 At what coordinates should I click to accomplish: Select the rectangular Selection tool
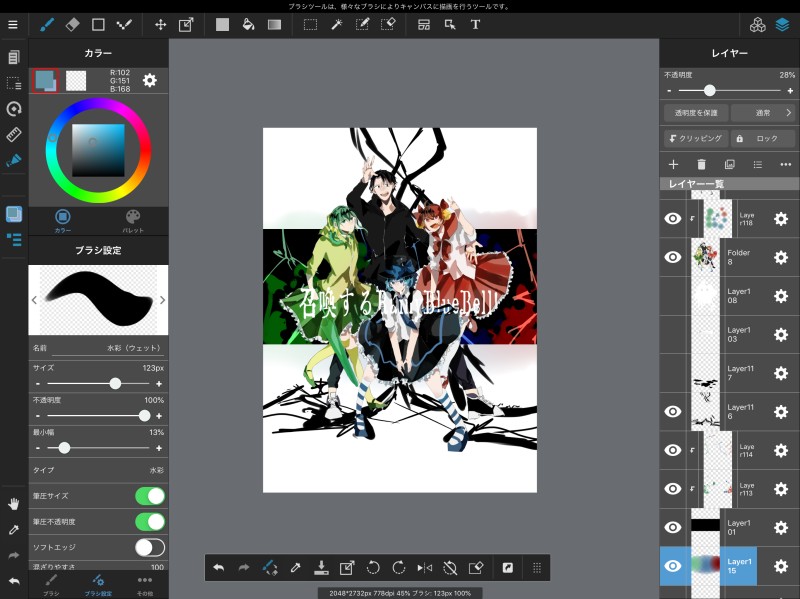pos(310,24)
